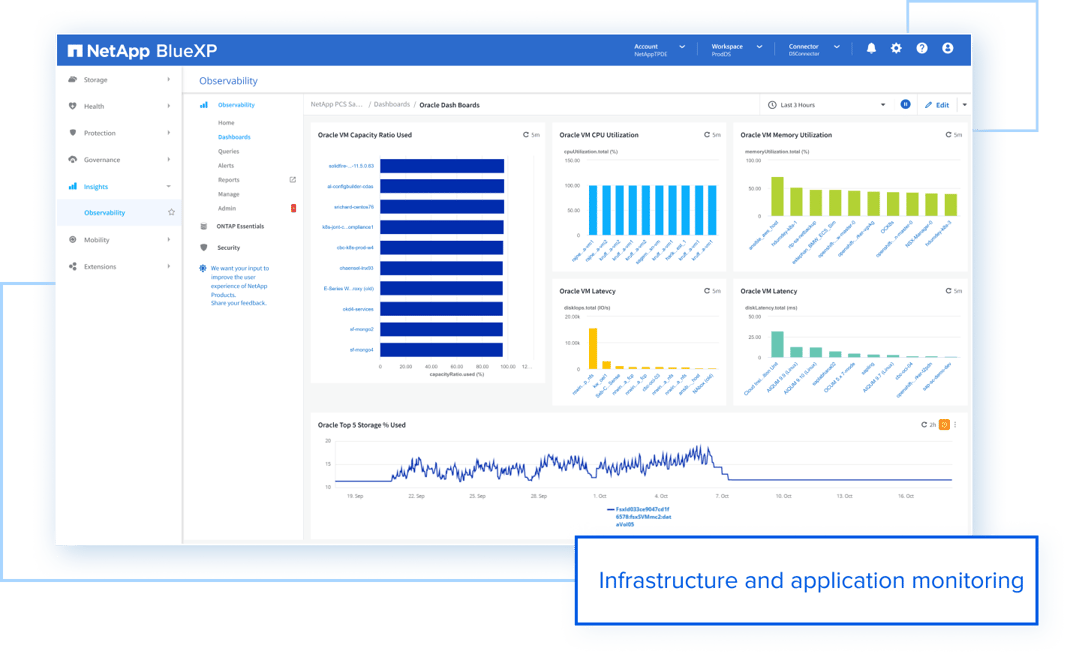The width and height of the screenshot is (1067, 654).
Task: Click the red Admin alert badge
Action: point(293,208)
